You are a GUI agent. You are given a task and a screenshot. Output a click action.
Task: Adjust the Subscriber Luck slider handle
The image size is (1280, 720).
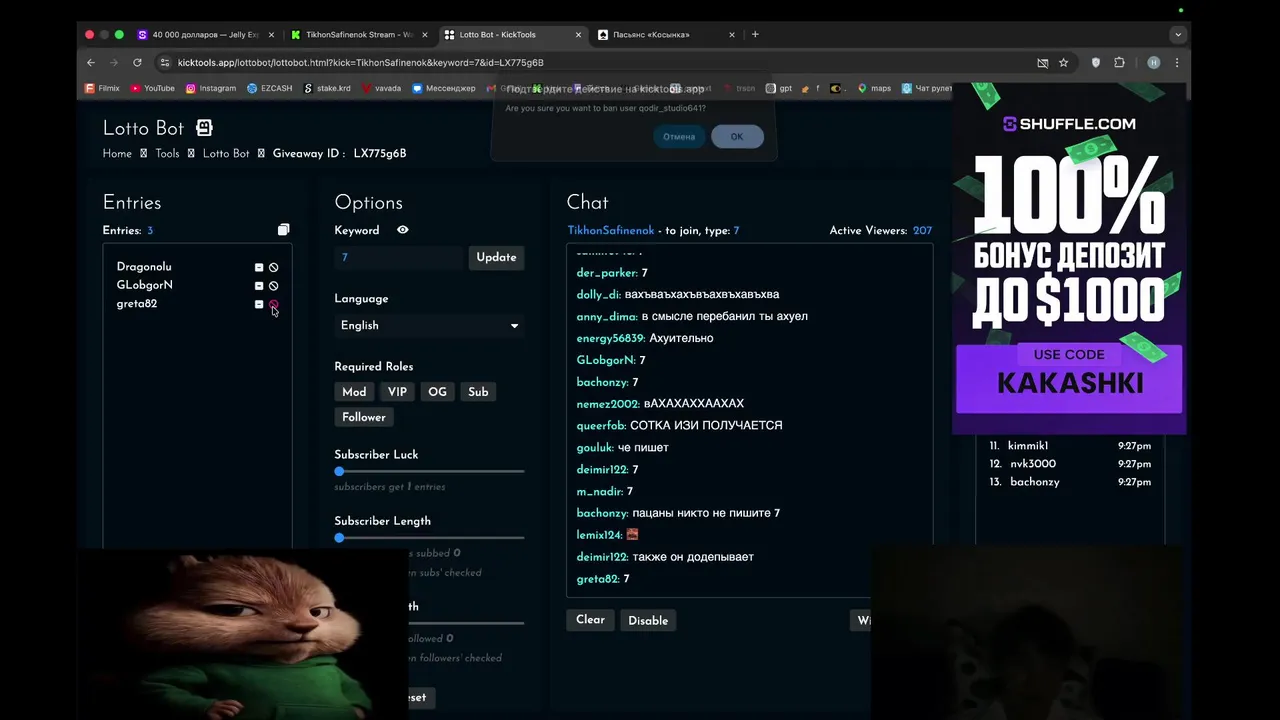pos(339,471)
